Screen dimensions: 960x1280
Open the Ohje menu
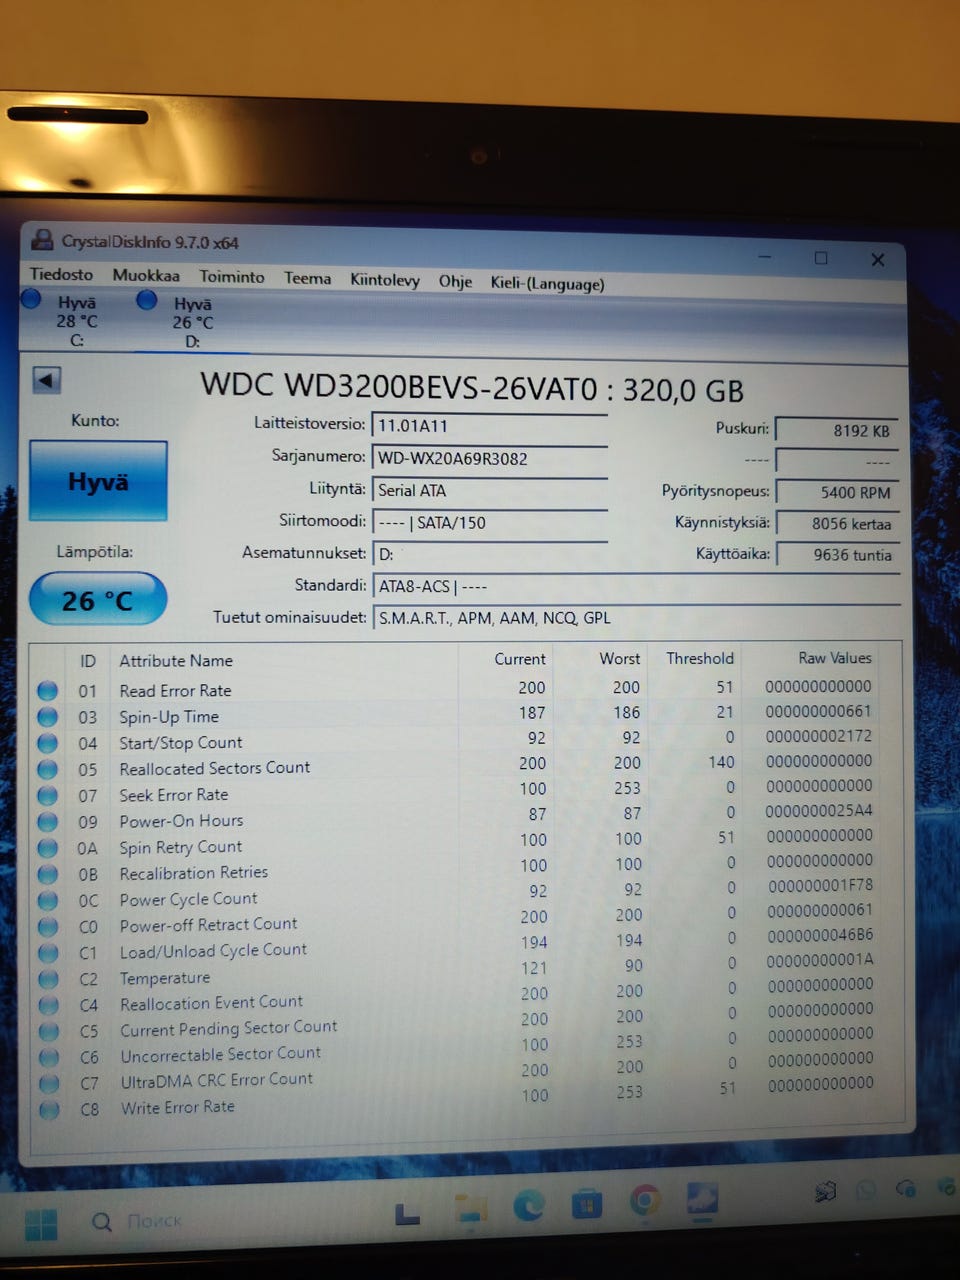coord(455,281)
